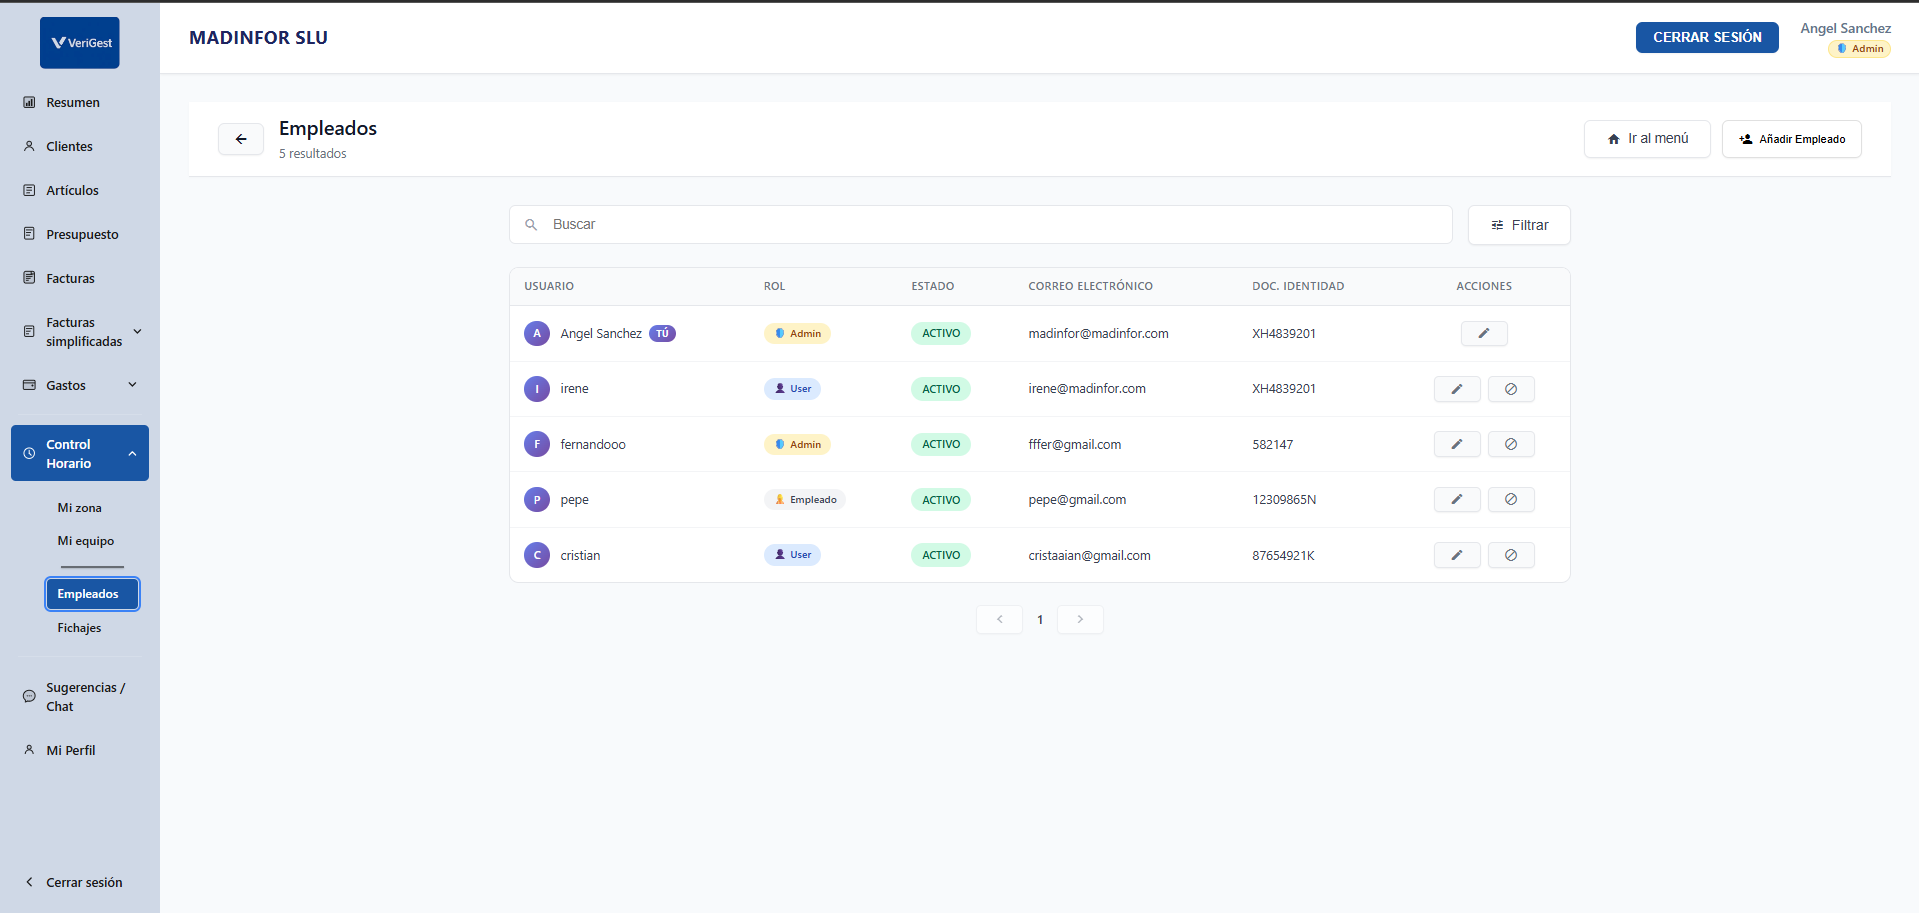Edit the employee irene

[x=1456, y=389]
